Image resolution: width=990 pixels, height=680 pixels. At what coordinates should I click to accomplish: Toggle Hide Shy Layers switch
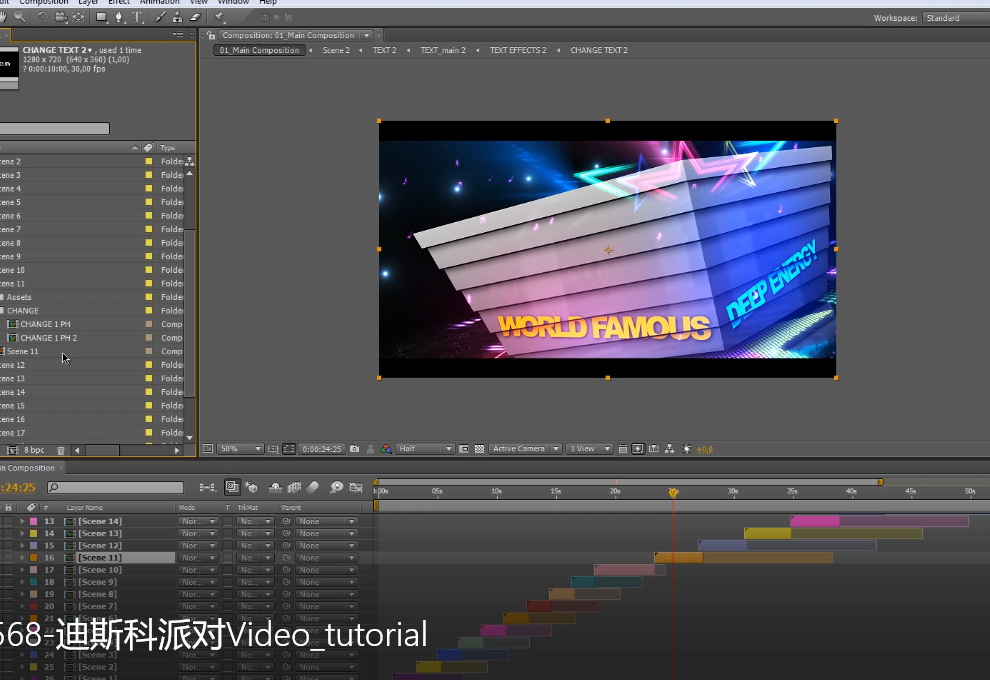point(275,487)
